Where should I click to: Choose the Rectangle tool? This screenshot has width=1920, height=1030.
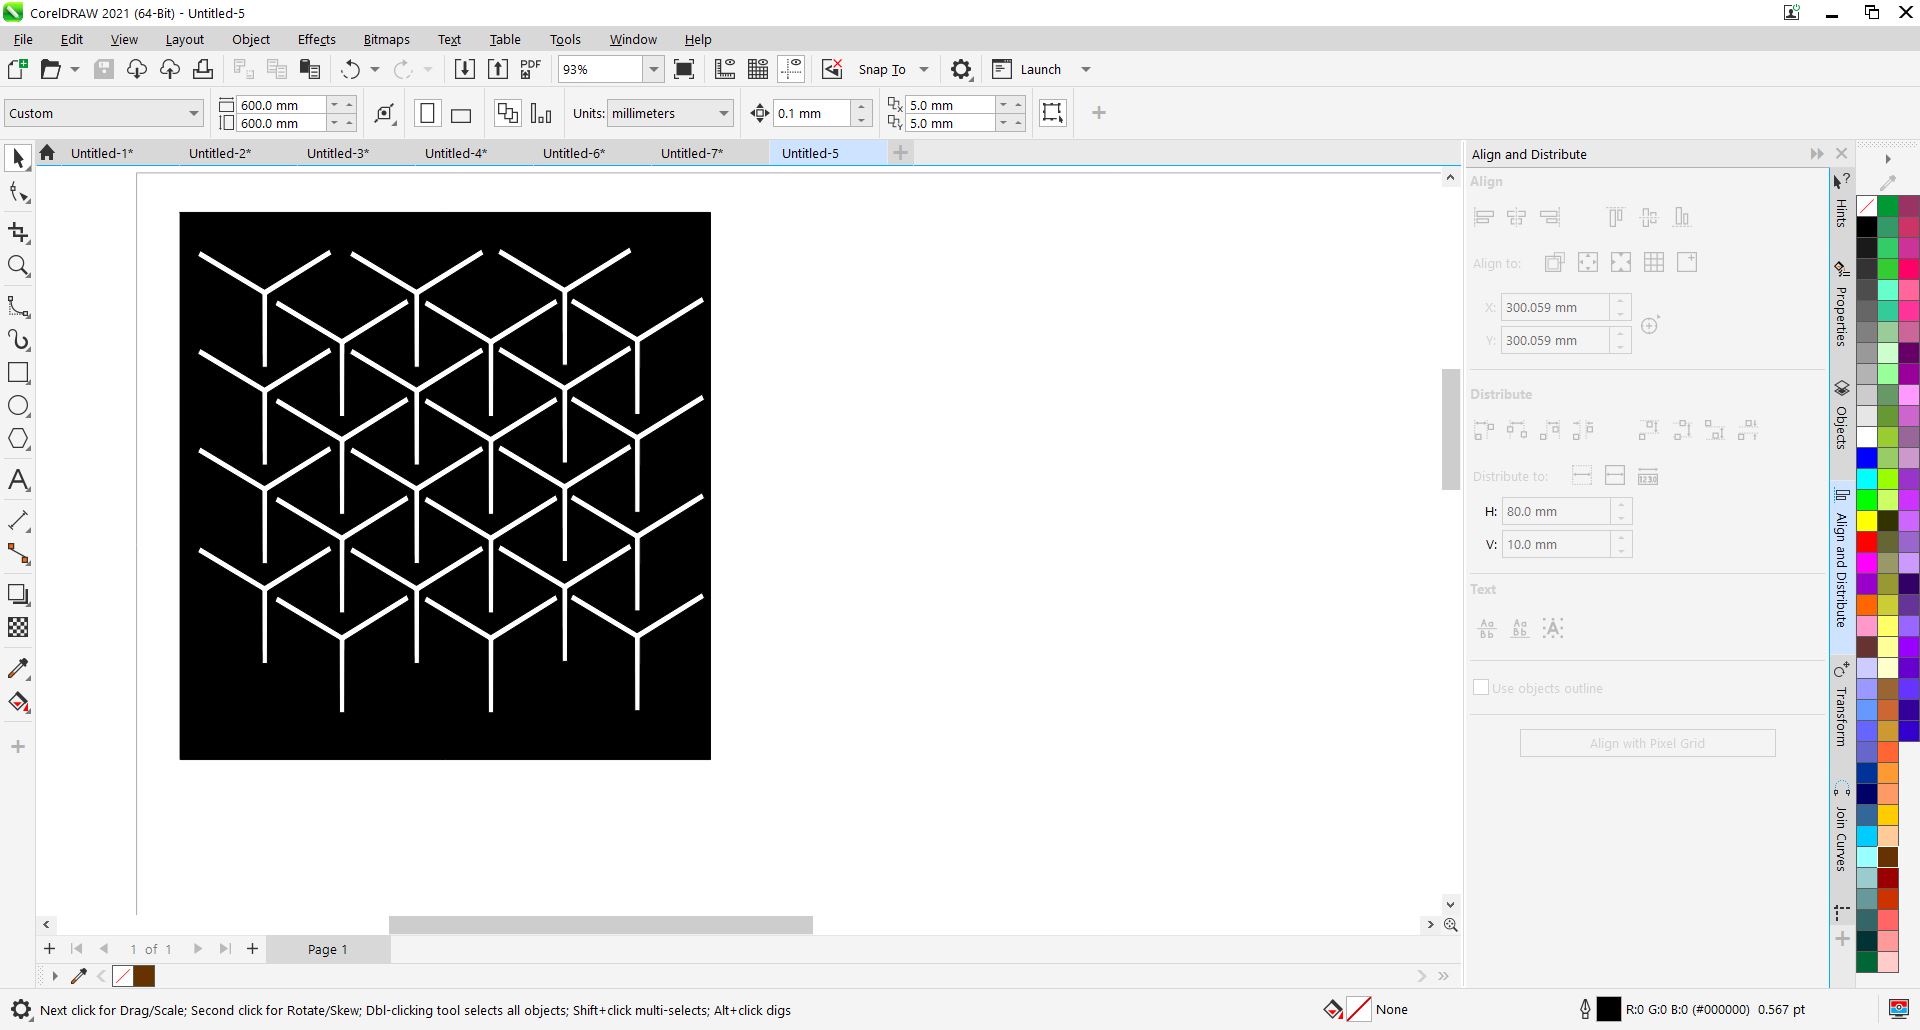[18, 373]
